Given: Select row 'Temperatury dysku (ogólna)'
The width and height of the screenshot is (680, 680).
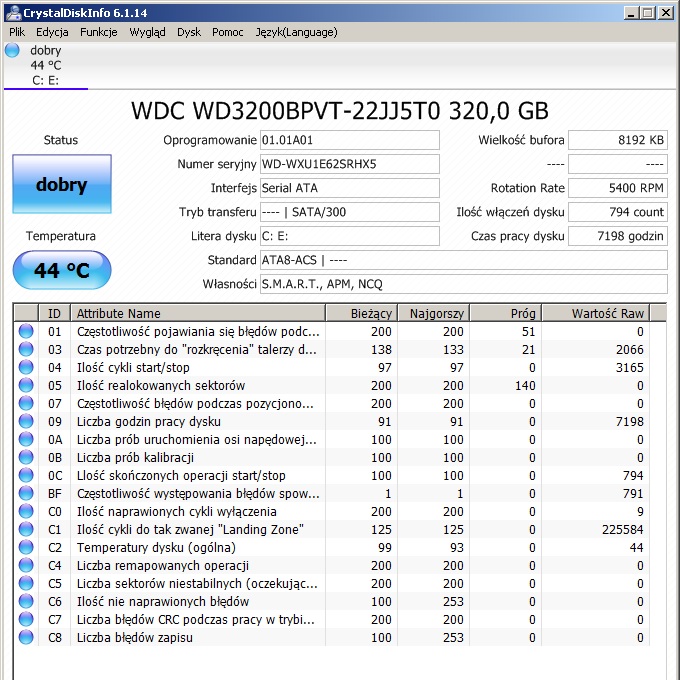Looking at the screenshot, I should point(332,547).
